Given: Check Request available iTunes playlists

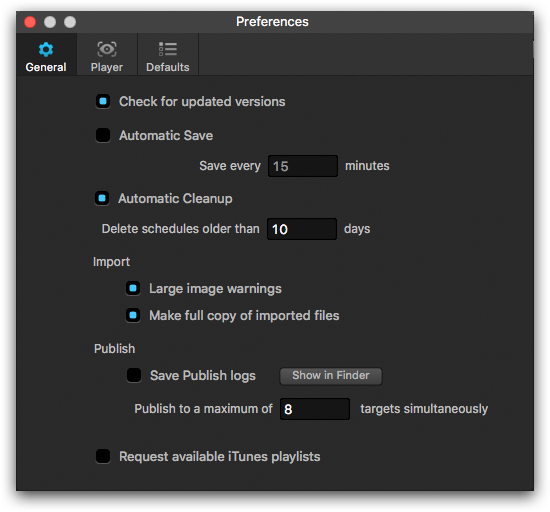Looking at the screenshot, I should click(x=103, y=456).
